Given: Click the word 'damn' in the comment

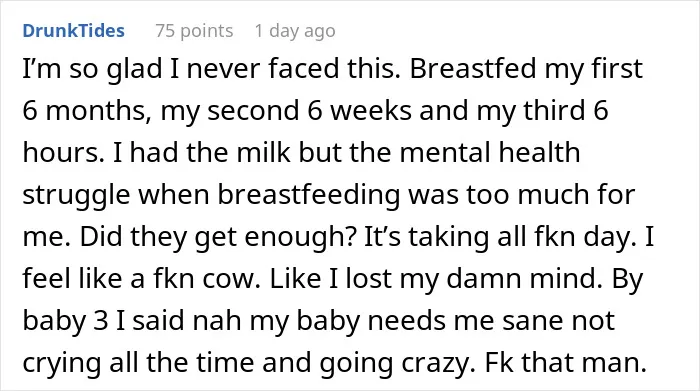Looking at the screenshot, I should 484,278.
